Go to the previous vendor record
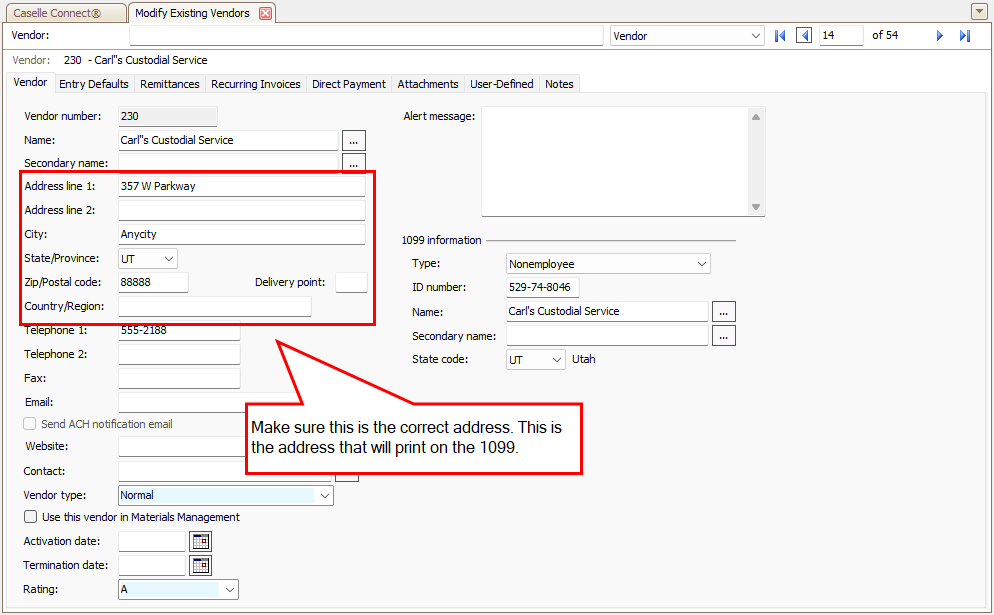 [x=804, y=35]
